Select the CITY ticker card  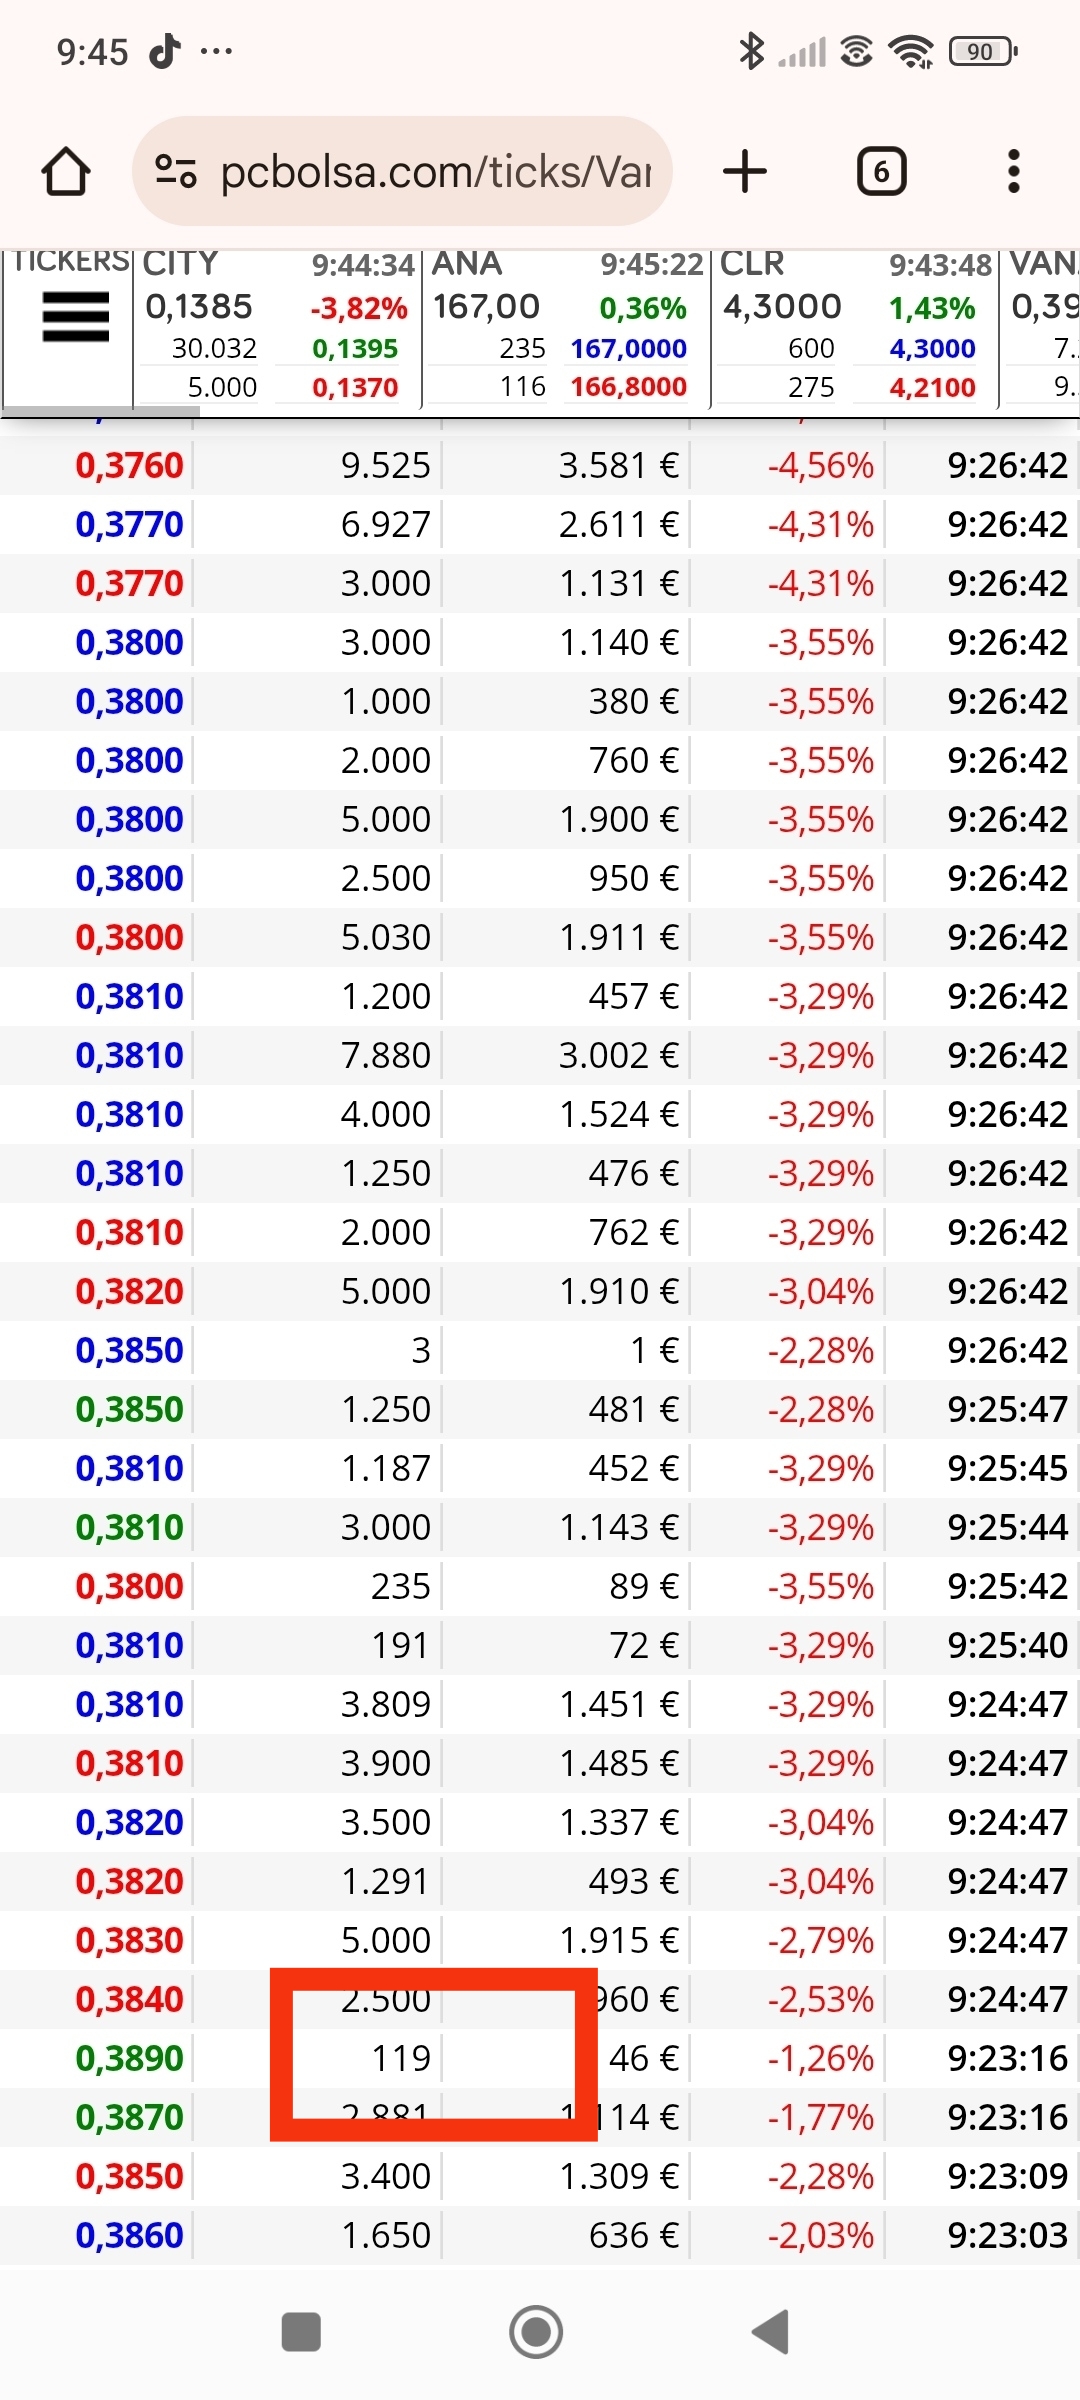pyautogui.click(x=277, y=327)
